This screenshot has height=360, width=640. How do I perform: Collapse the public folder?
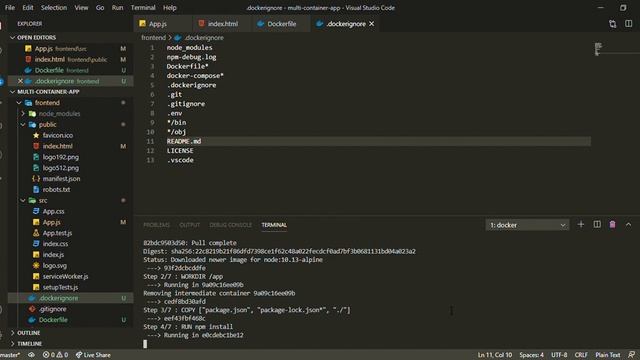point(23,124)
